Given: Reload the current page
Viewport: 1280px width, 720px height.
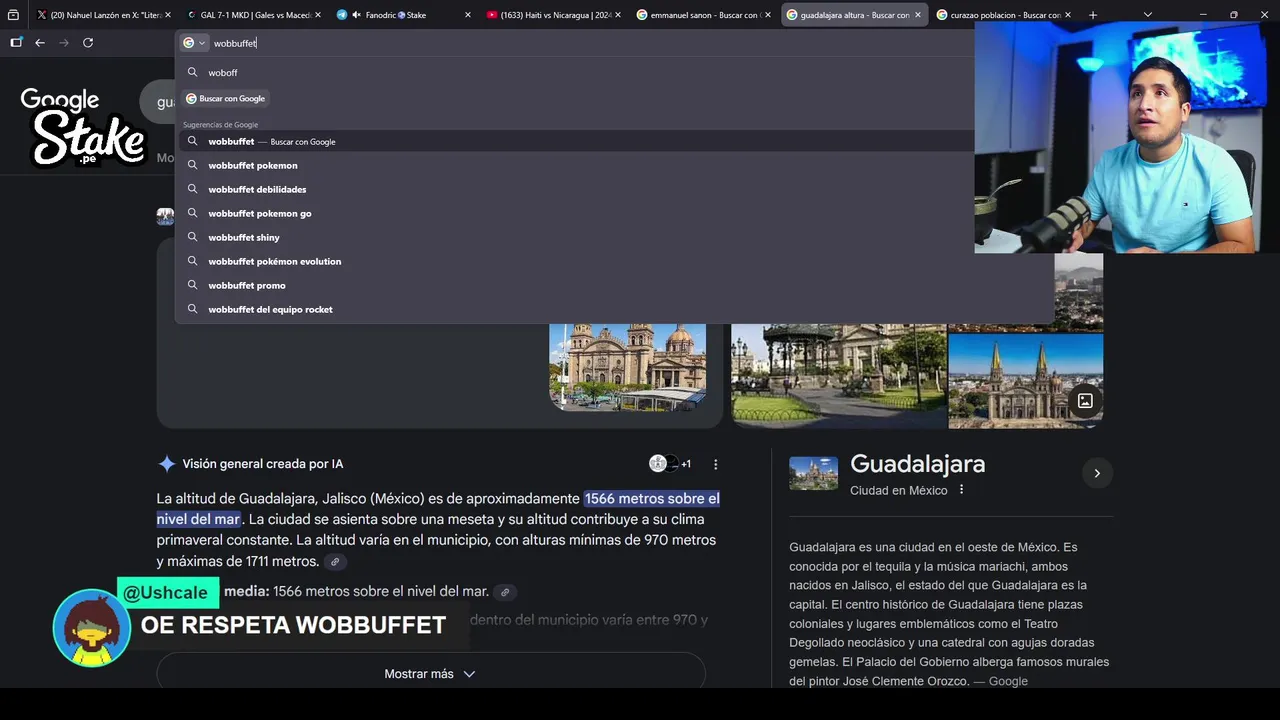Looking at the screenshot, I should [x=88, y=43].
